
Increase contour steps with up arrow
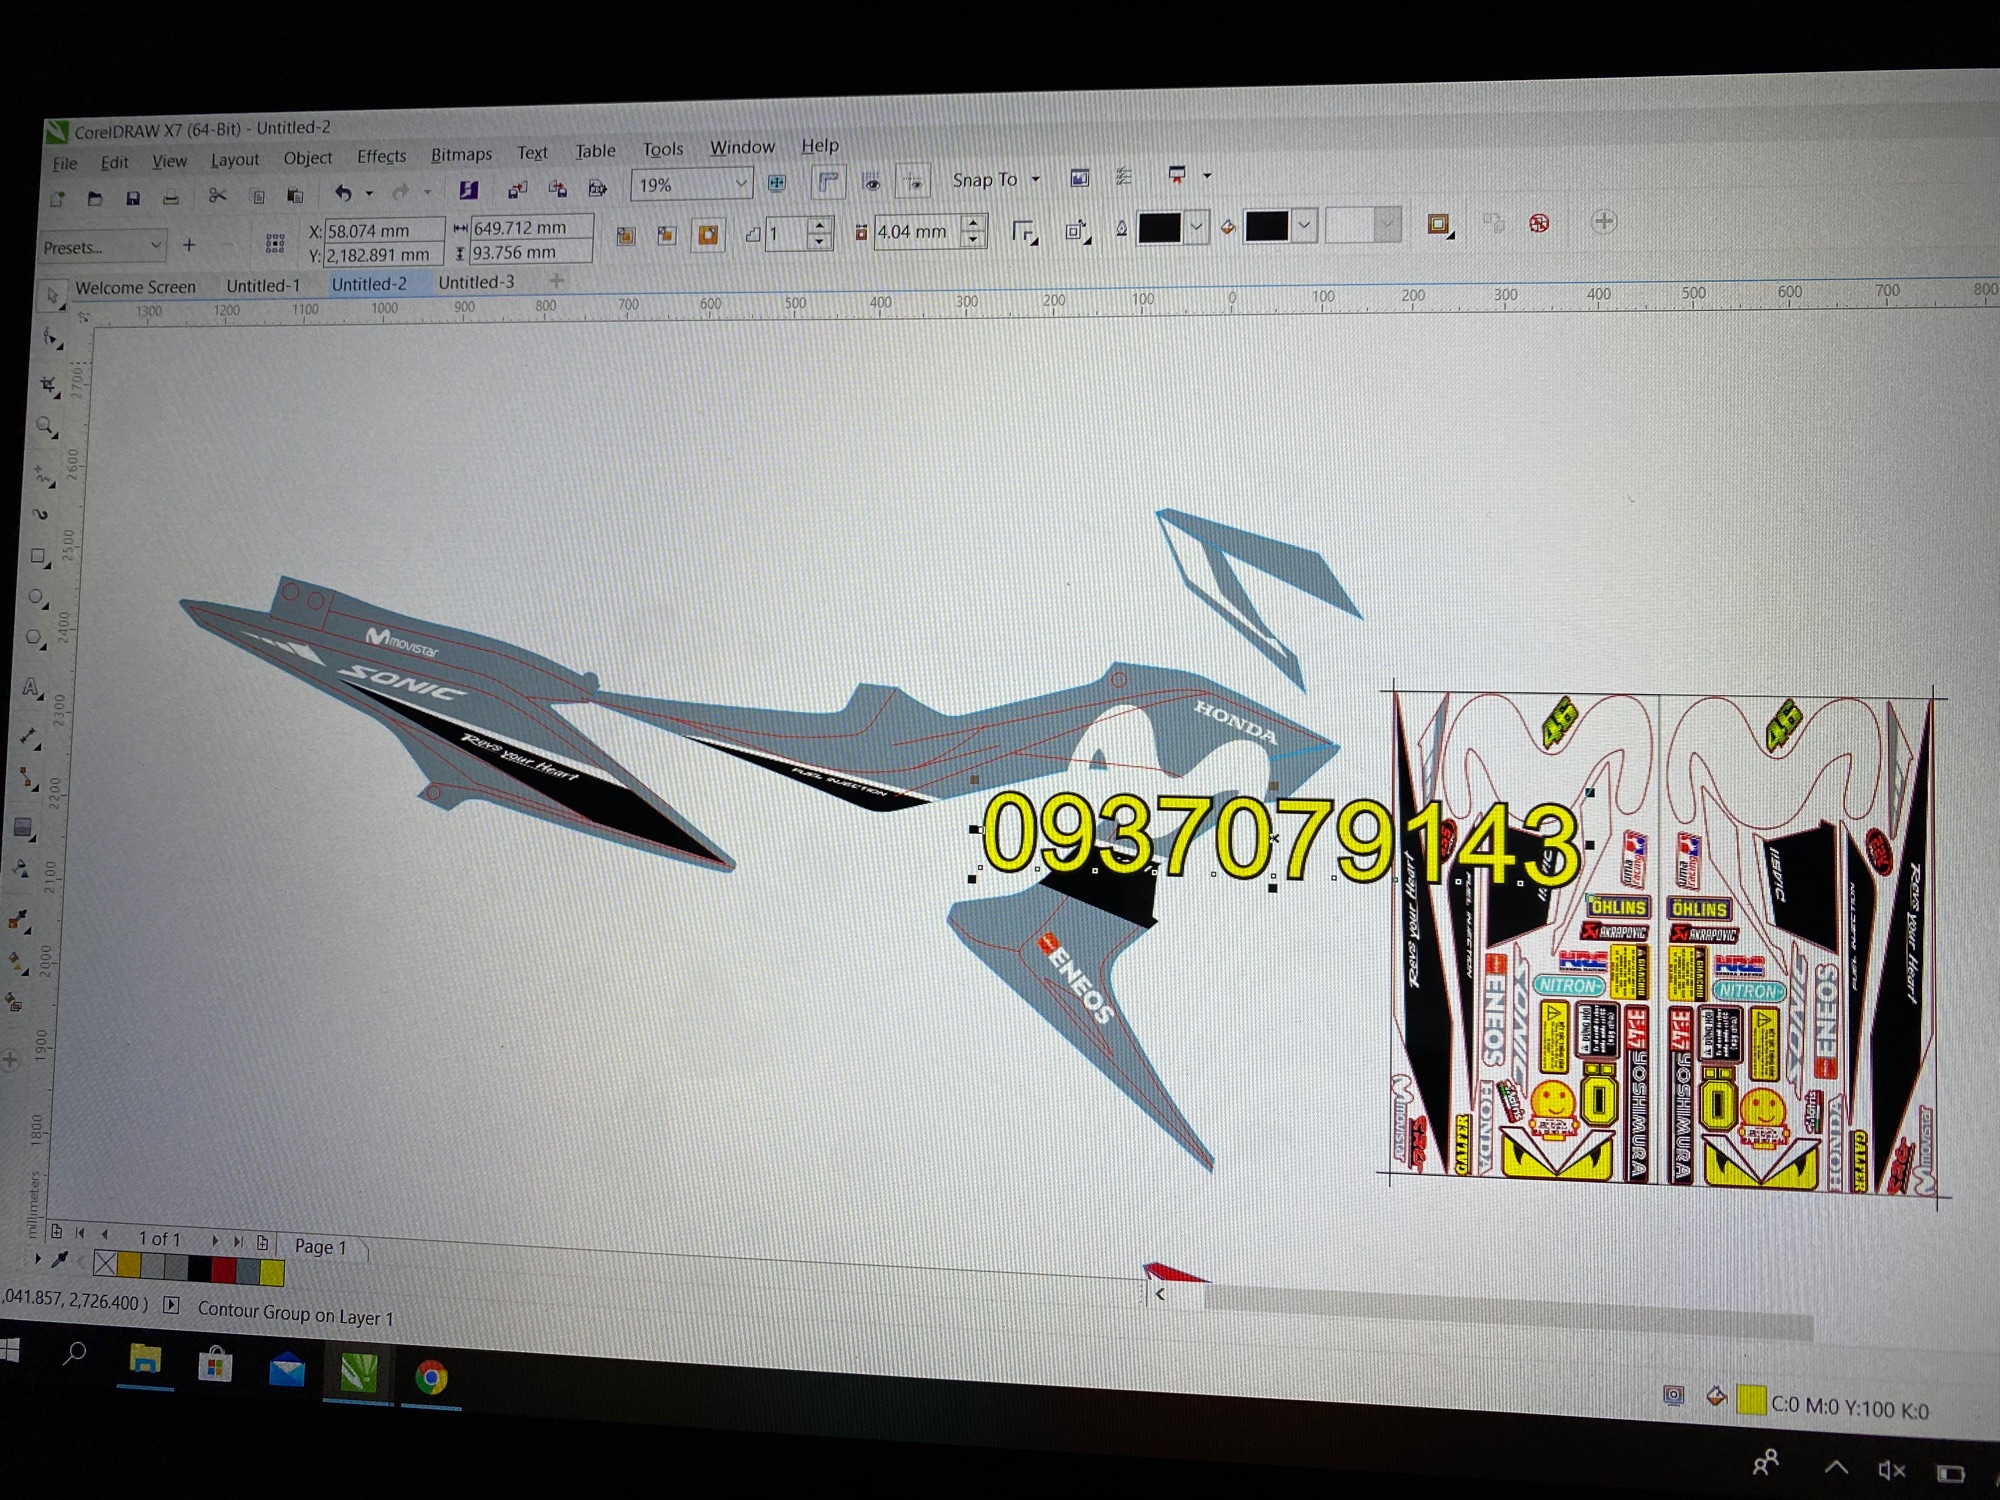pyautogui.click(x=819, y=226)
